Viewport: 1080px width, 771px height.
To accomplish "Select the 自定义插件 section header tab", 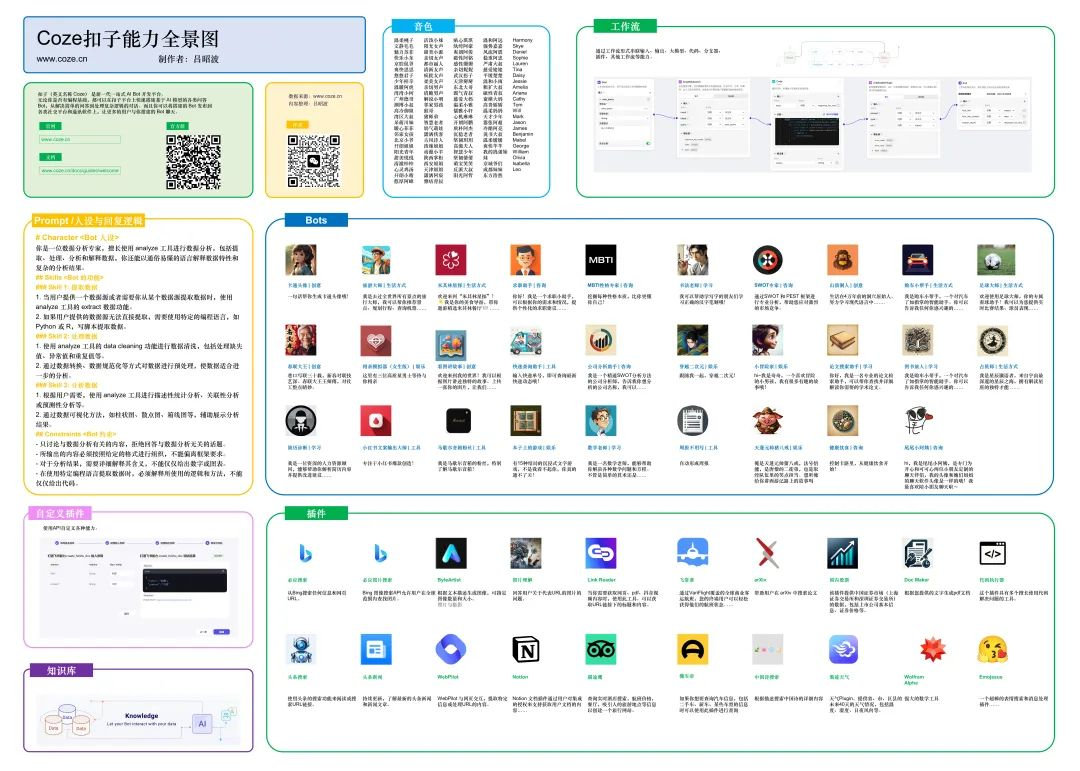I will pos(60,513).
